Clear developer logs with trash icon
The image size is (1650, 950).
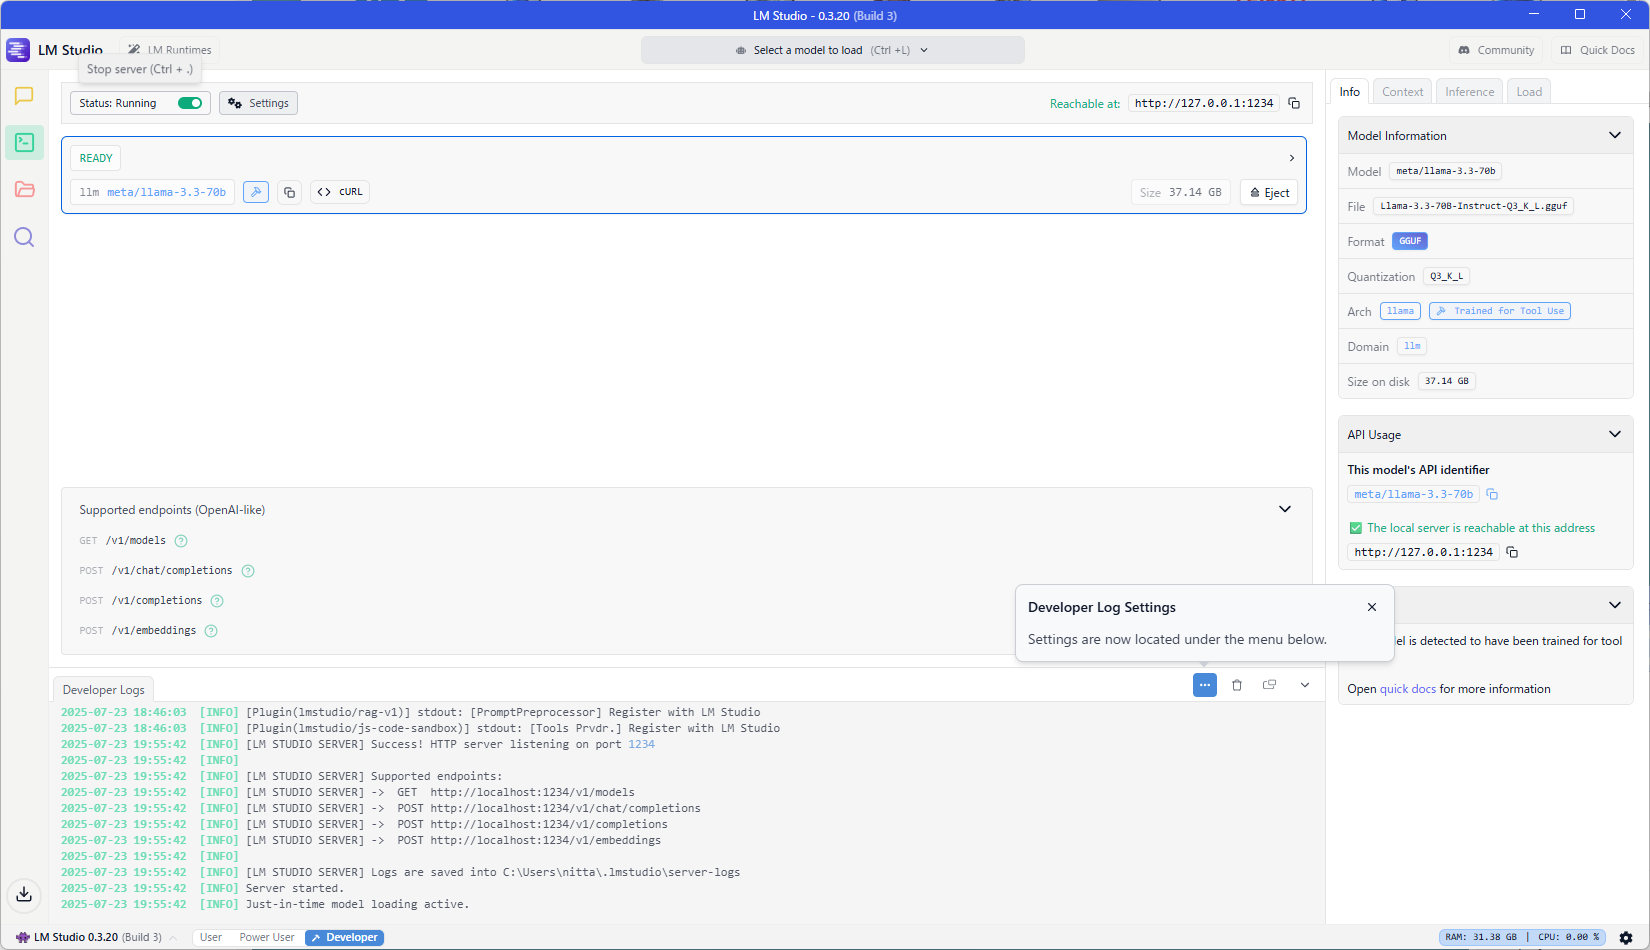[x=1237, y=685]
